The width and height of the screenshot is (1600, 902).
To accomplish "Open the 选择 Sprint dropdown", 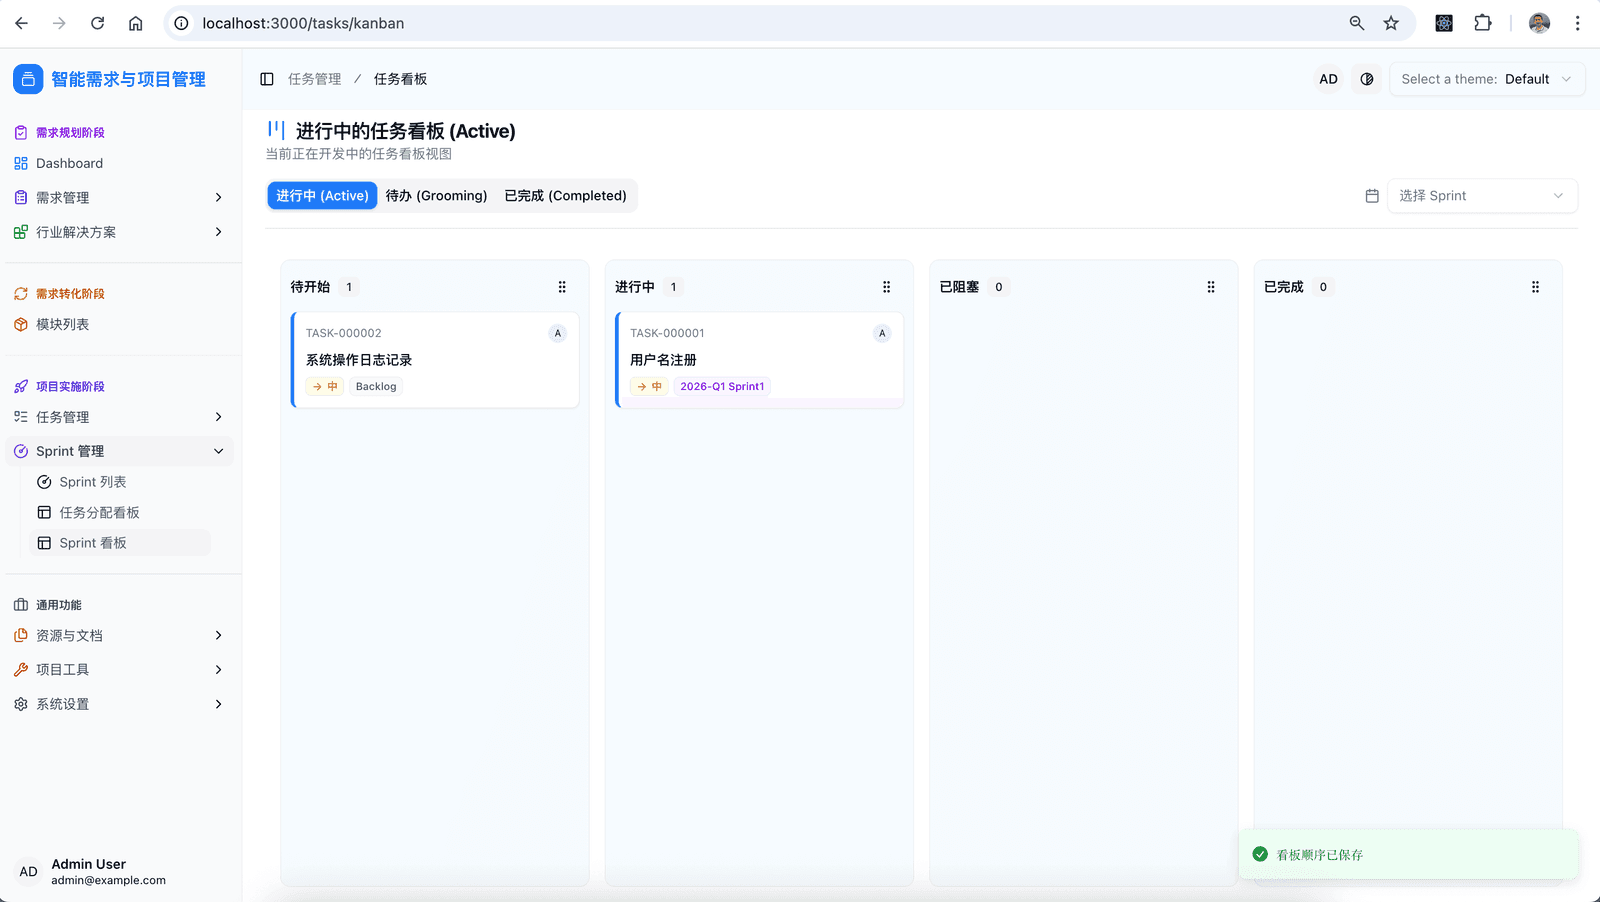I will coord(1481,196).
